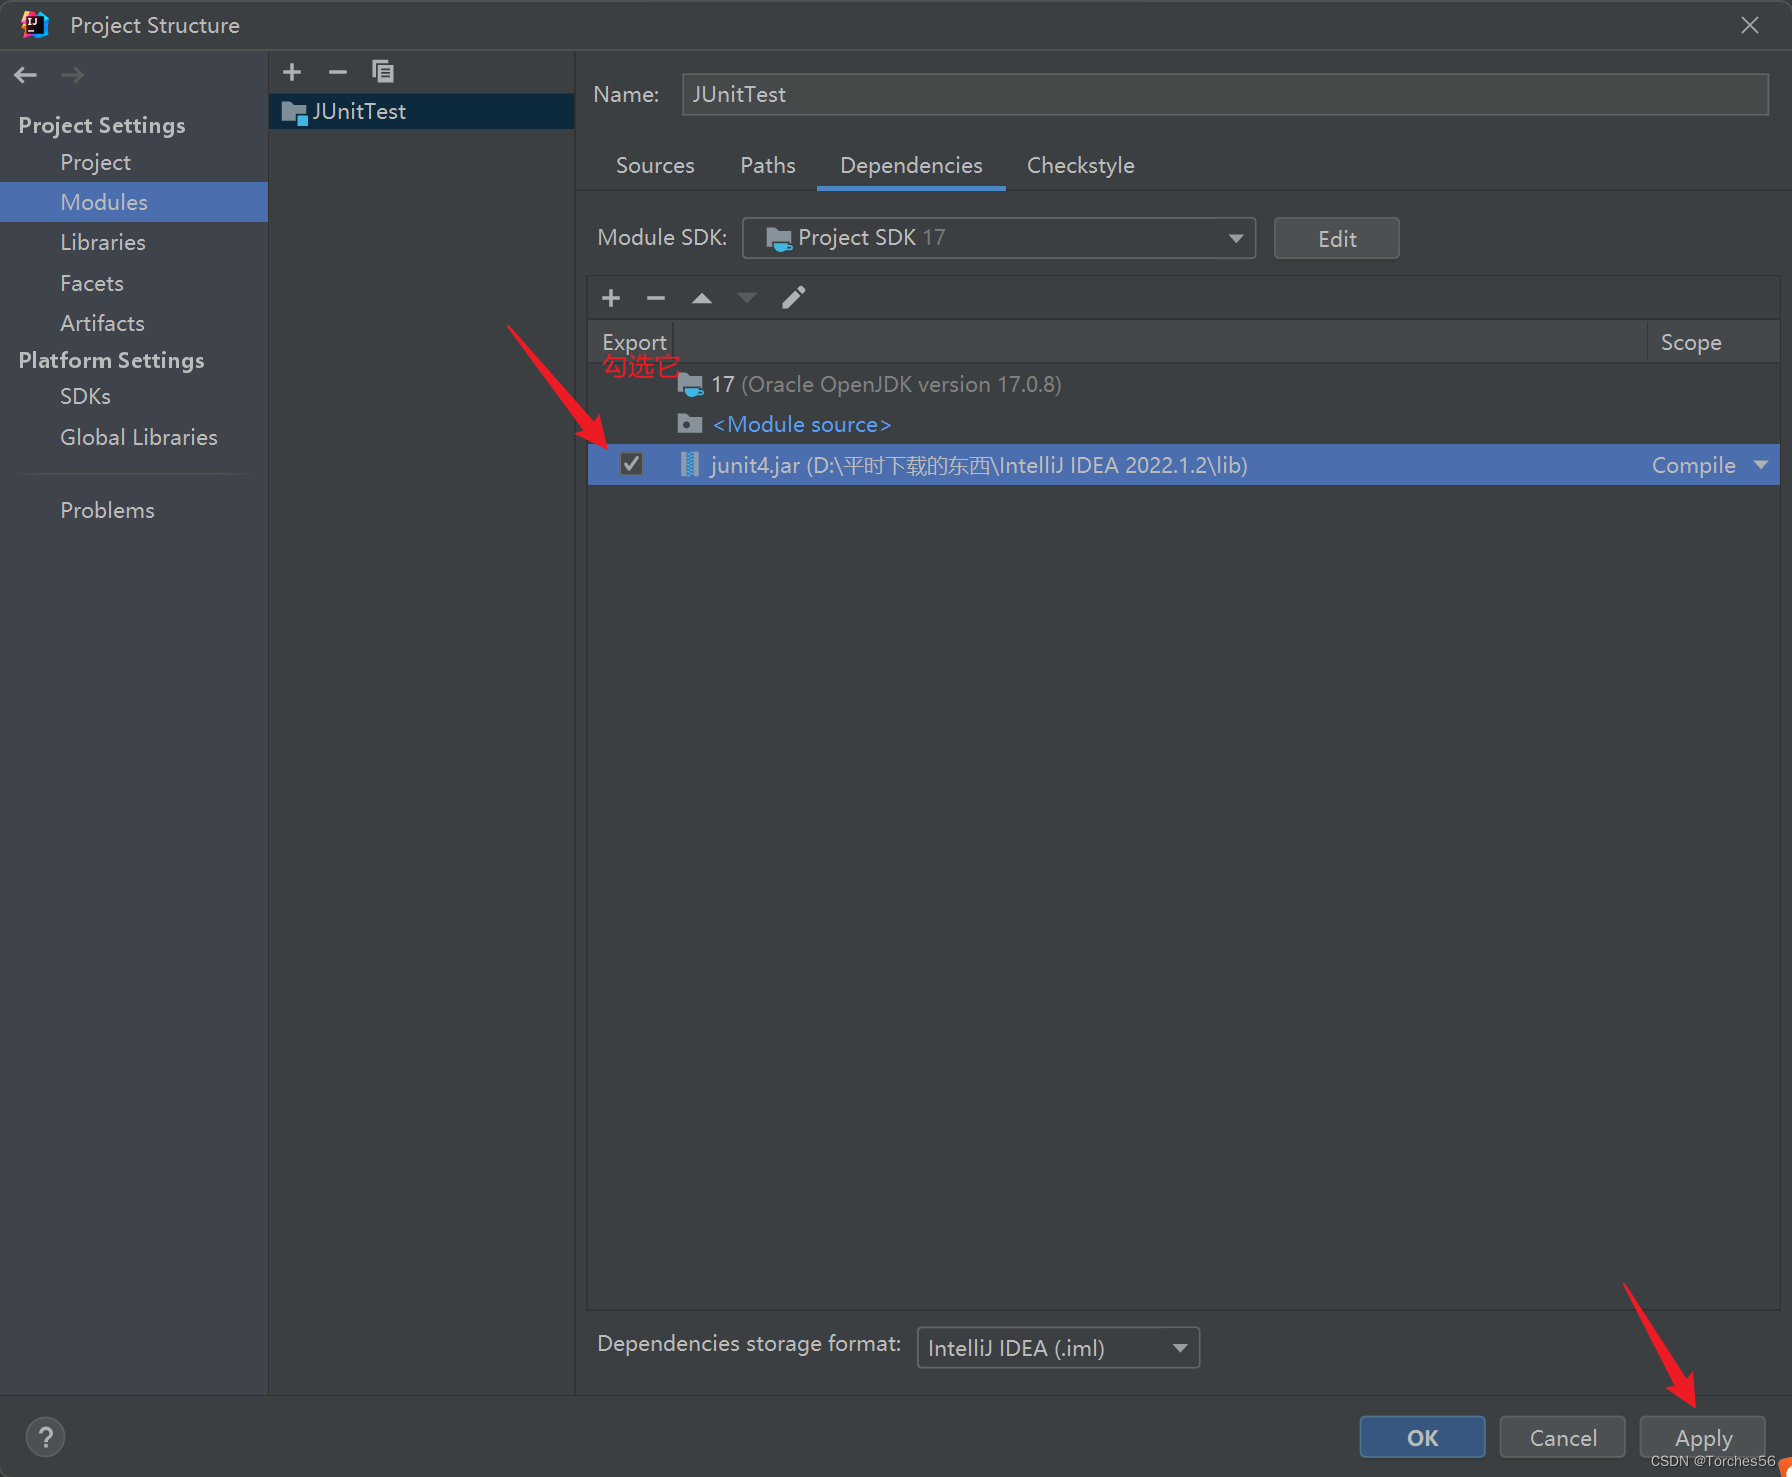This screenshot has width=1792, height=1477.
Task: Toggle the Export checkbox for junit4.jar
Action: point(631,464)
